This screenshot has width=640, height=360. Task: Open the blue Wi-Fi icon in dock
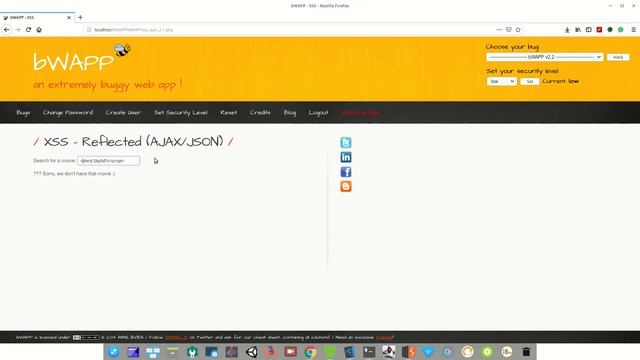pos(428,352)
